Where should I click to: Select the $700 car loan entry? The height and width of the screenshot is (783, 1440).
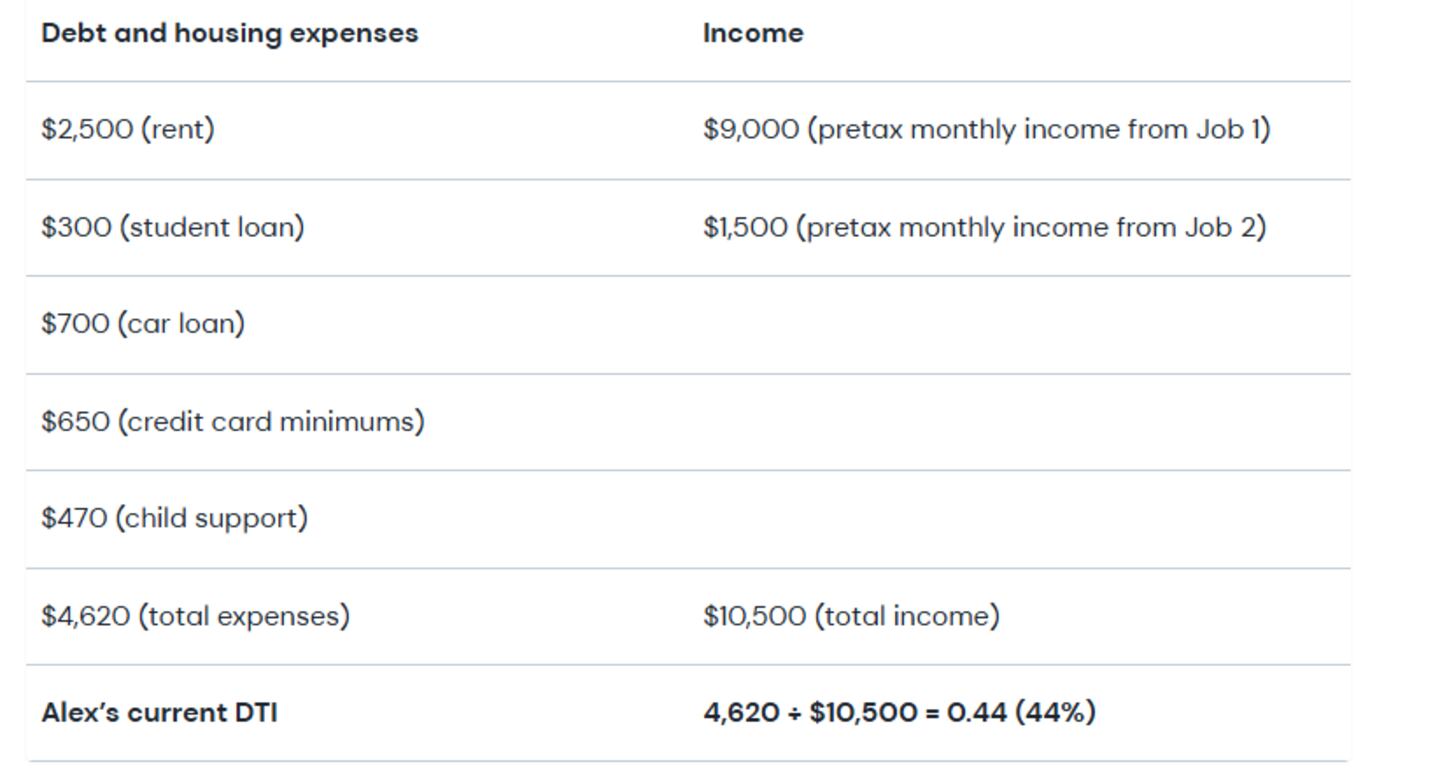[x=143, y=324]
